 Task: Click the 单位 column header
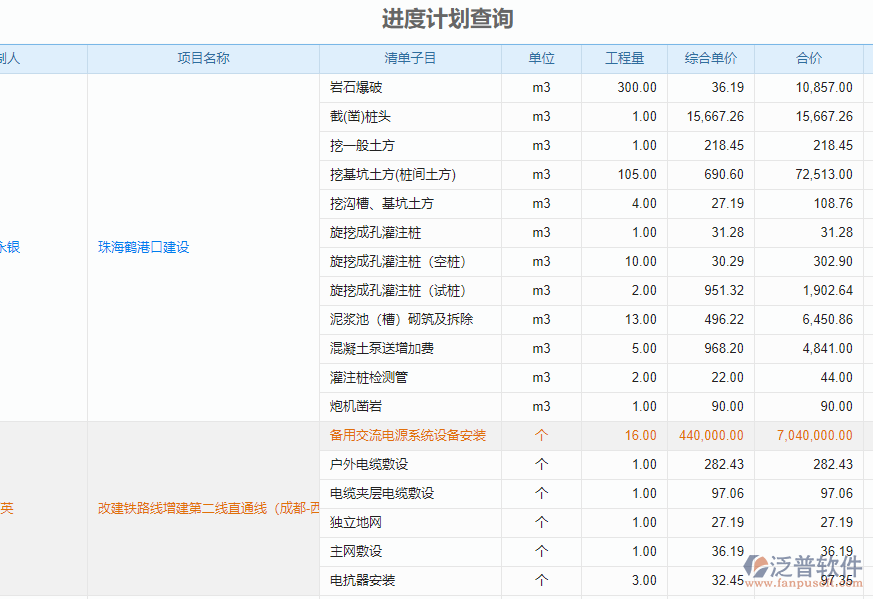point(541,58)
